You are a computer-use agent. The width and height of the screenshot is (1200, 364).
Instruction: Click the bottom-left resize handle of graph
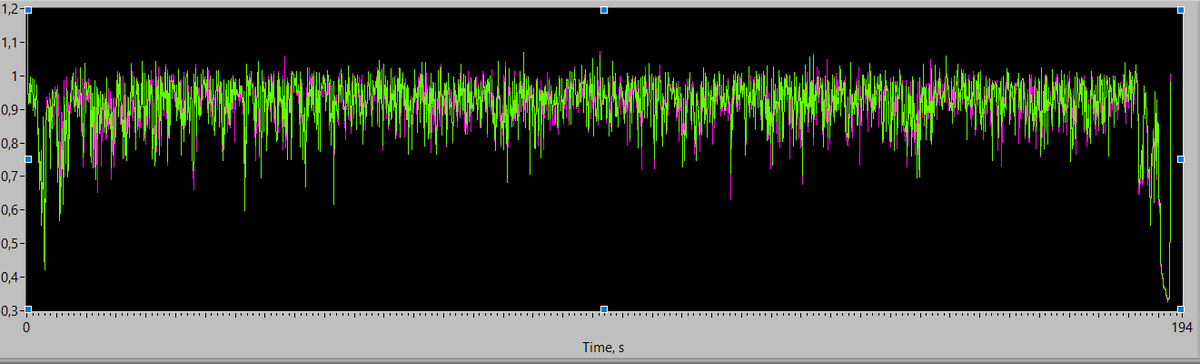tap(28, 309)
